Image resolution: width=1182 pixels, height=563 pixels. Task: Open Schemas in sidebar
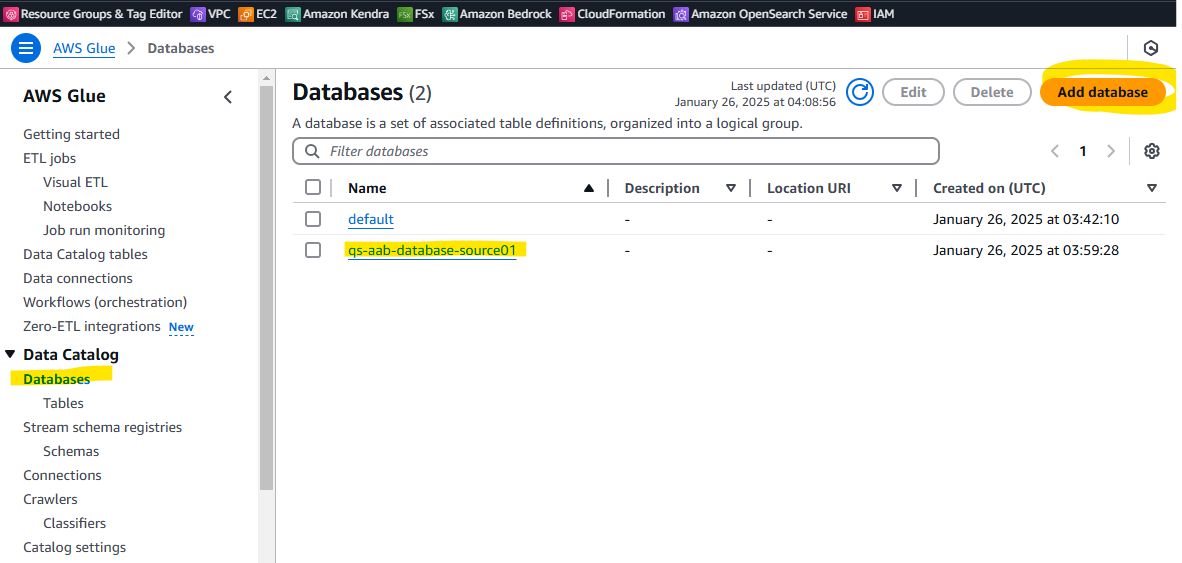71,451
